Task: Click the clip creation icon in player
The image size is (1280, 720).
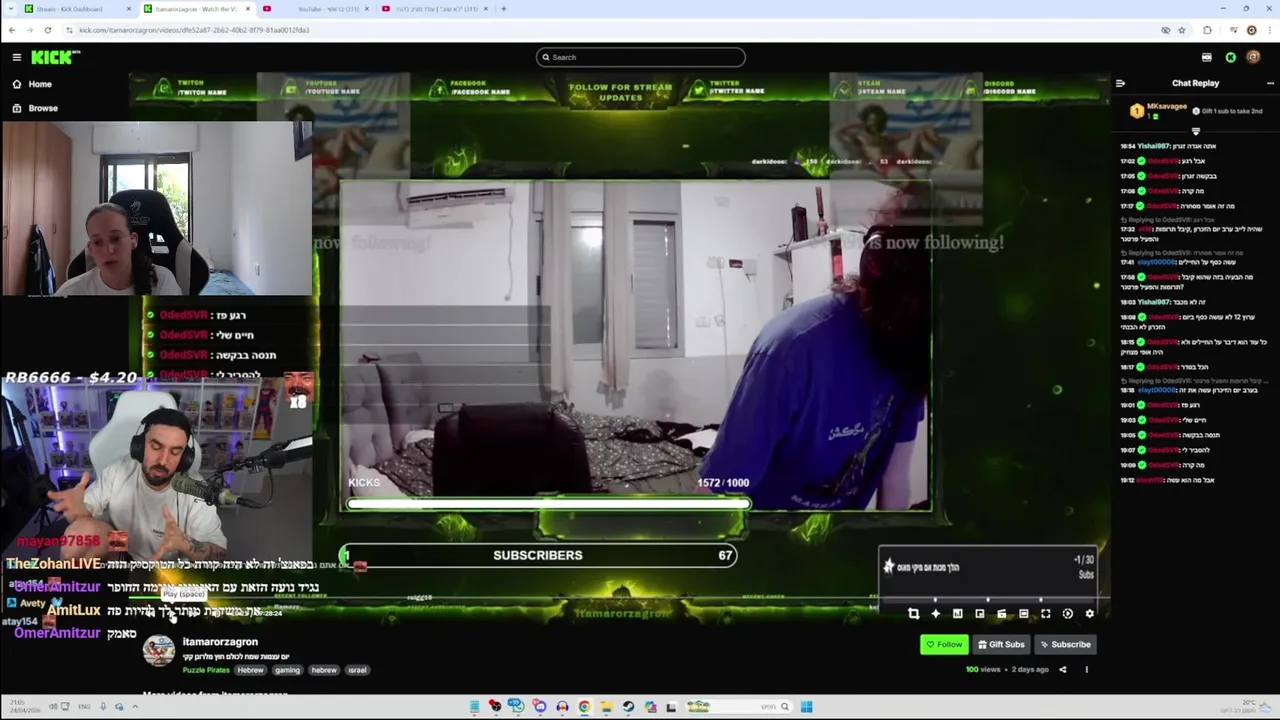Action: pos(1001,614)
